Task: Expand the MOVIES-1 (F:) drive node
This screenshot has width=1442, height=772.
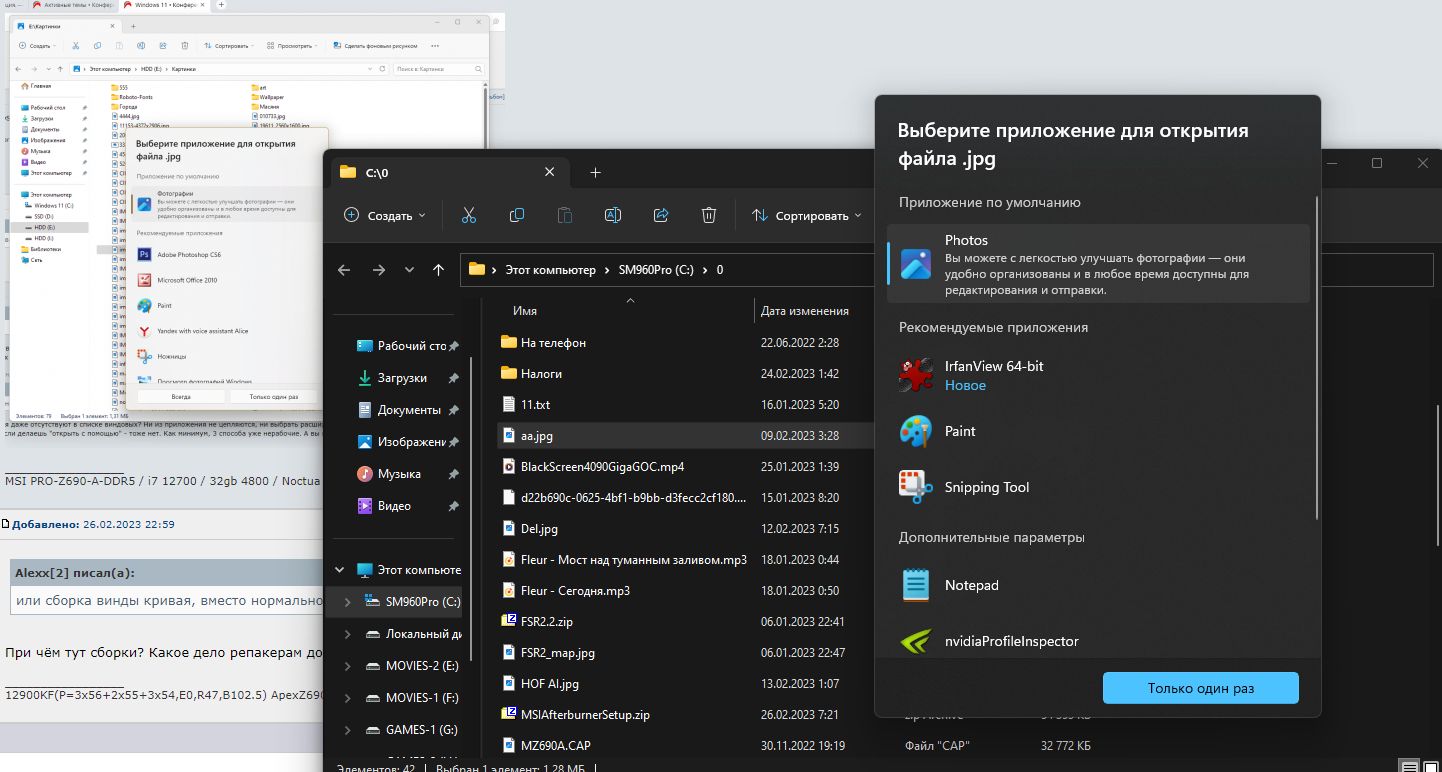Action: coord(347,698)
